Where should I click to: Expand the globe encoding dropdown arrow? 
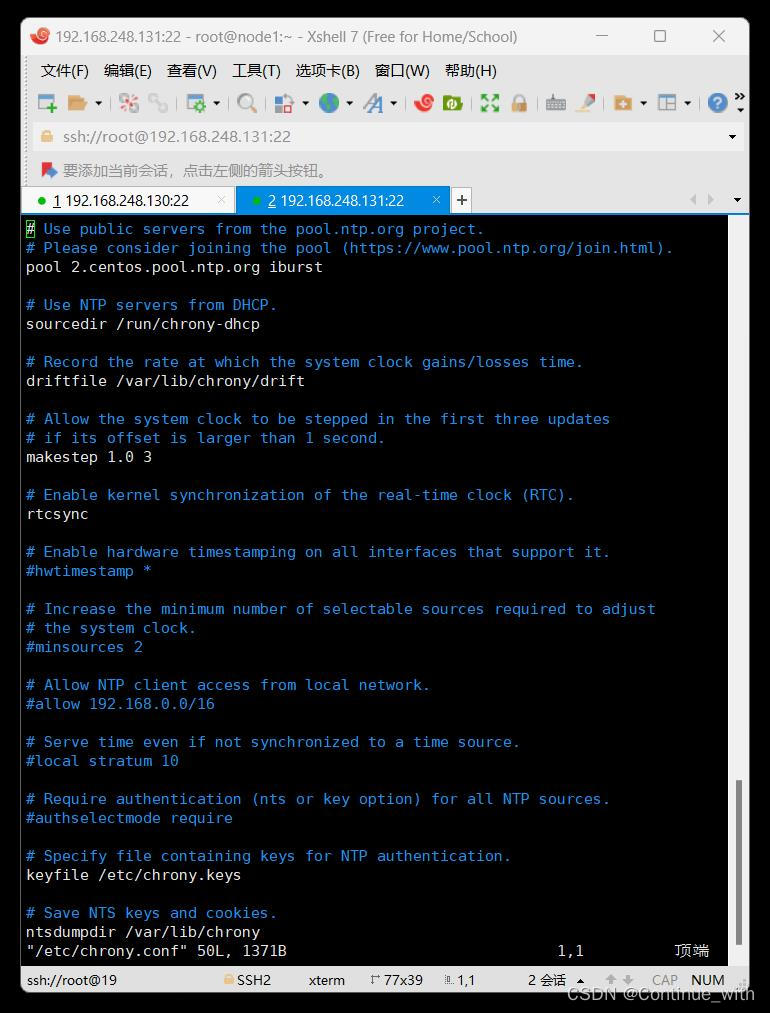click(349, 103)
